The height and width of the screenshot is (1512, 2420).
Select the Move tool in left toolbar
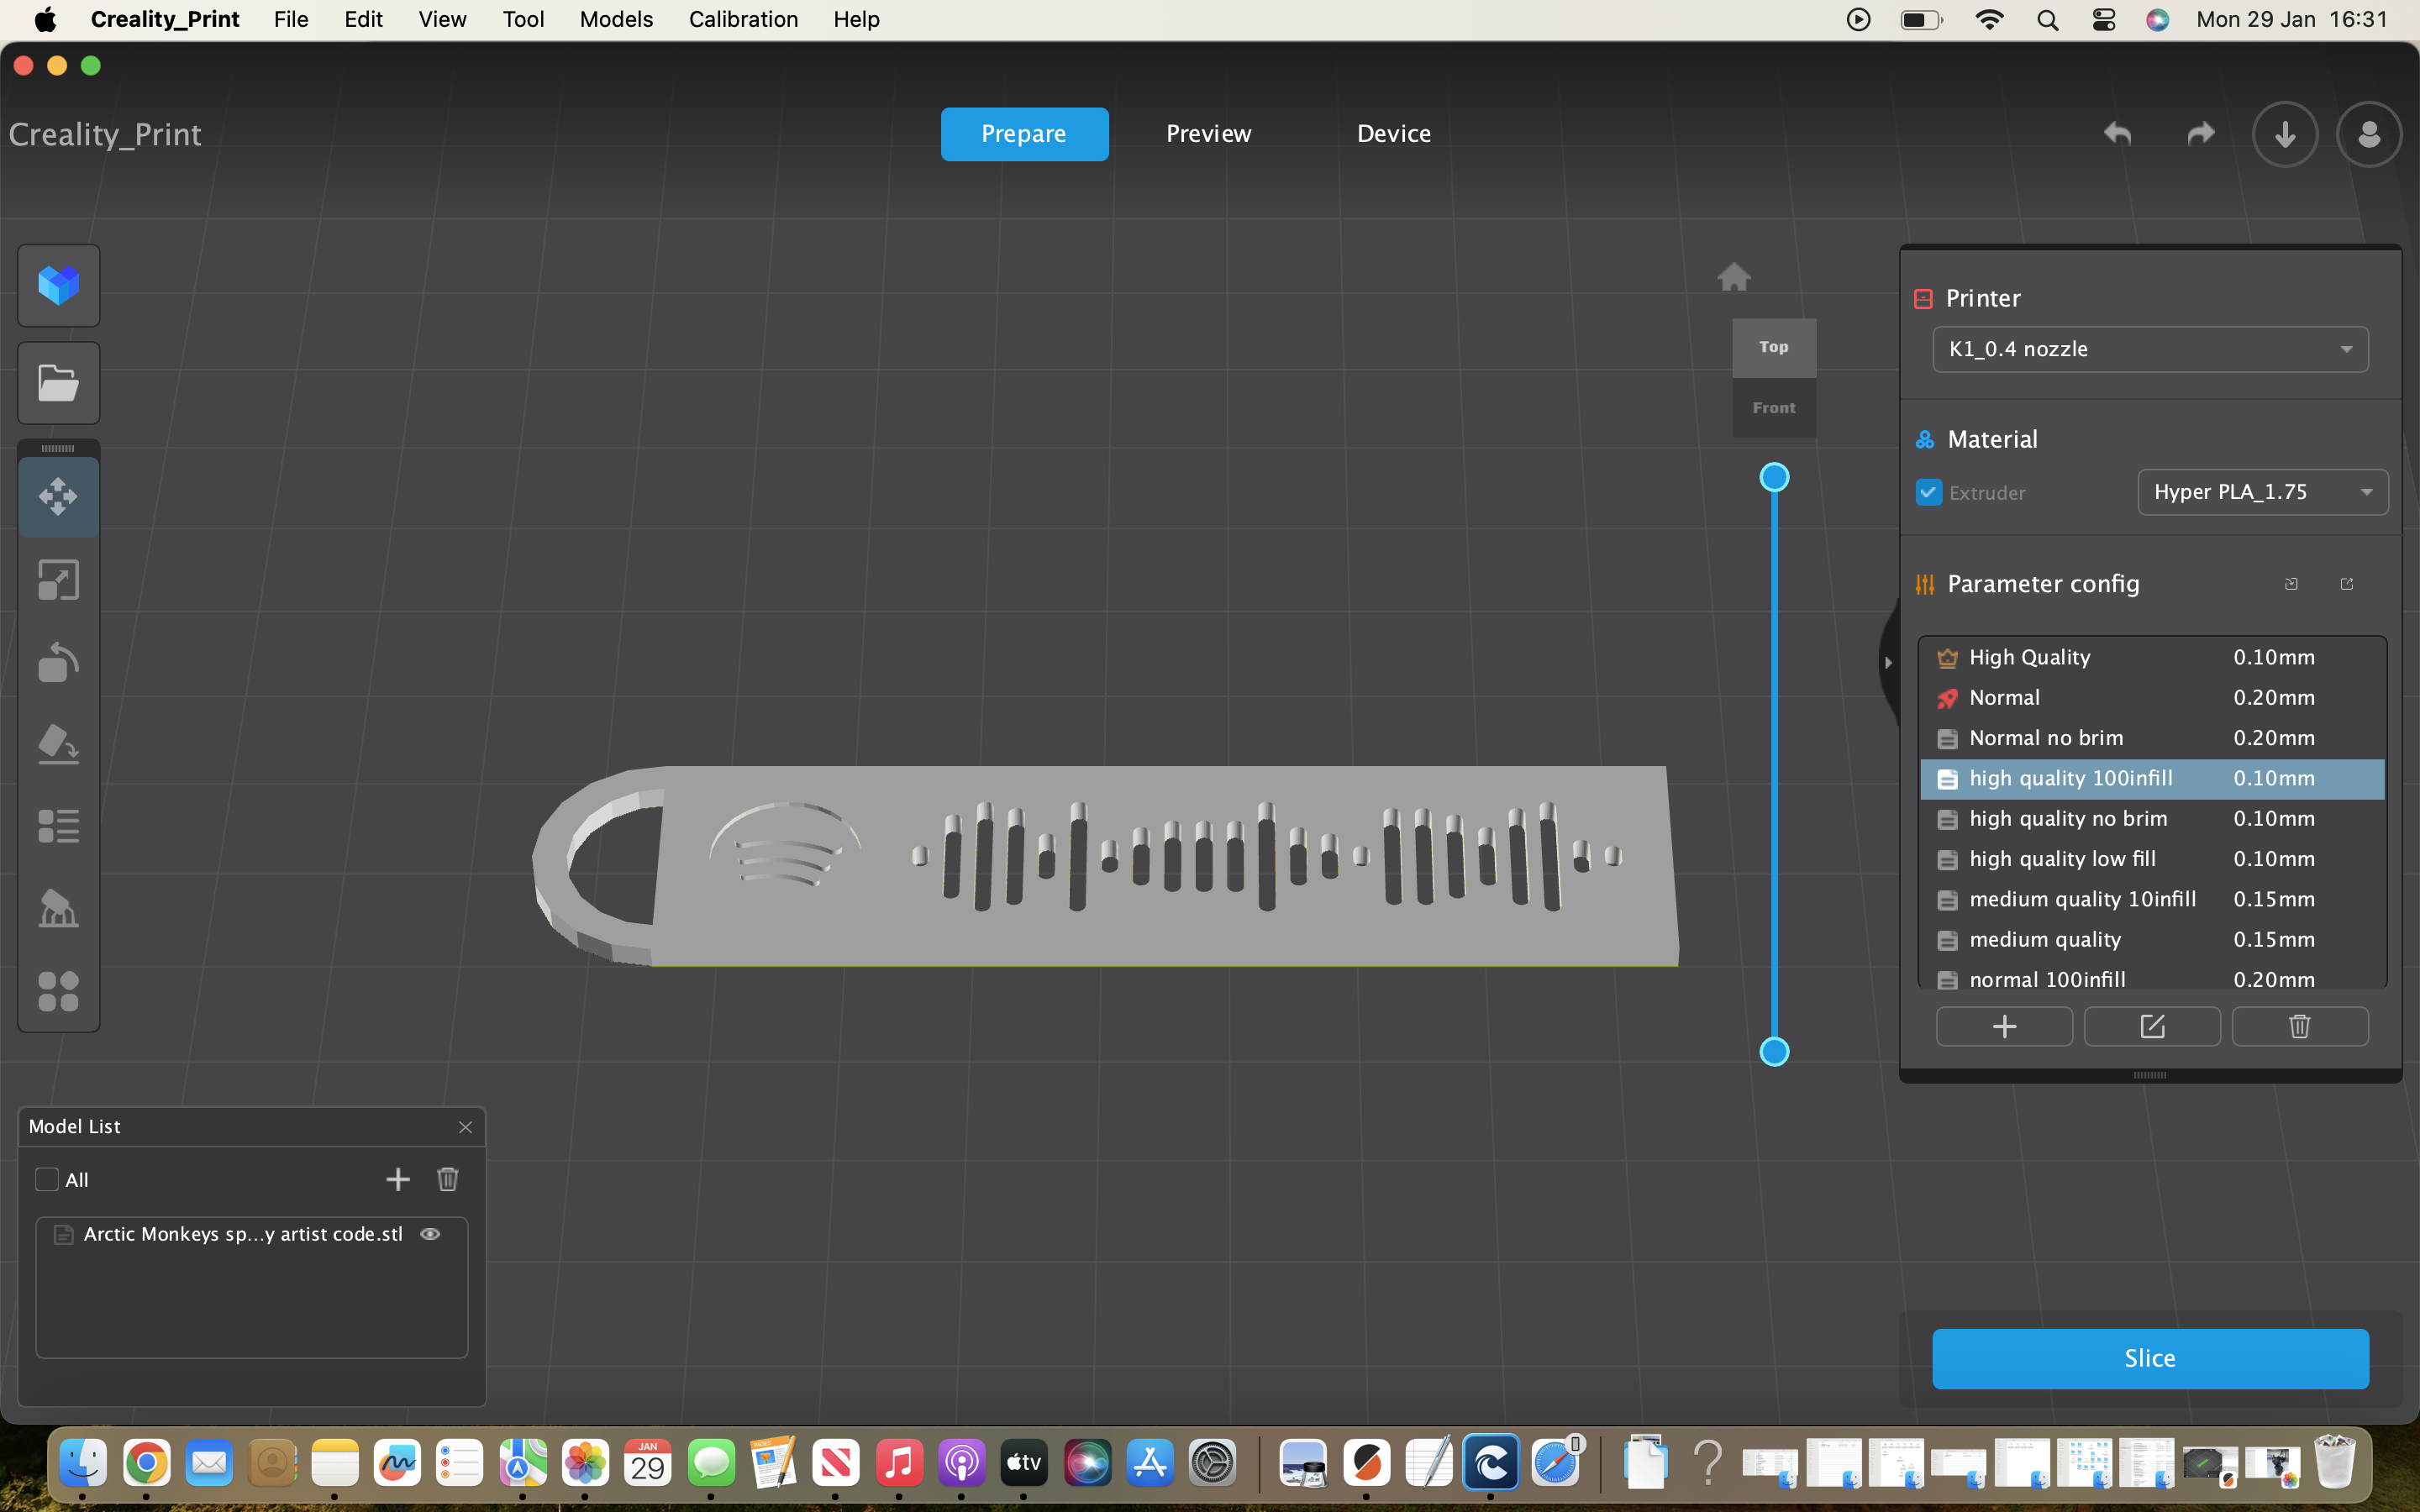coord(58,497)
